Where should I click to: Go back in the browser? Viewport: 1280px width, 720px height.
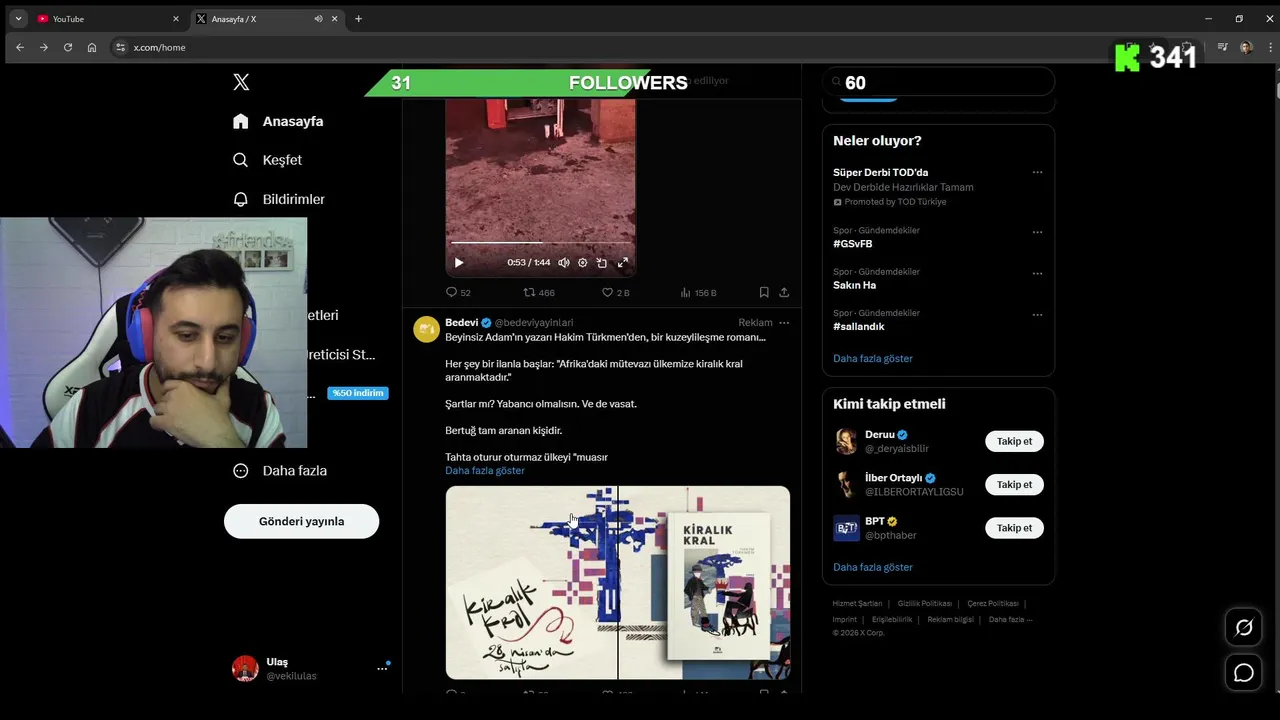pyautogui.click(x=19, y=47)
